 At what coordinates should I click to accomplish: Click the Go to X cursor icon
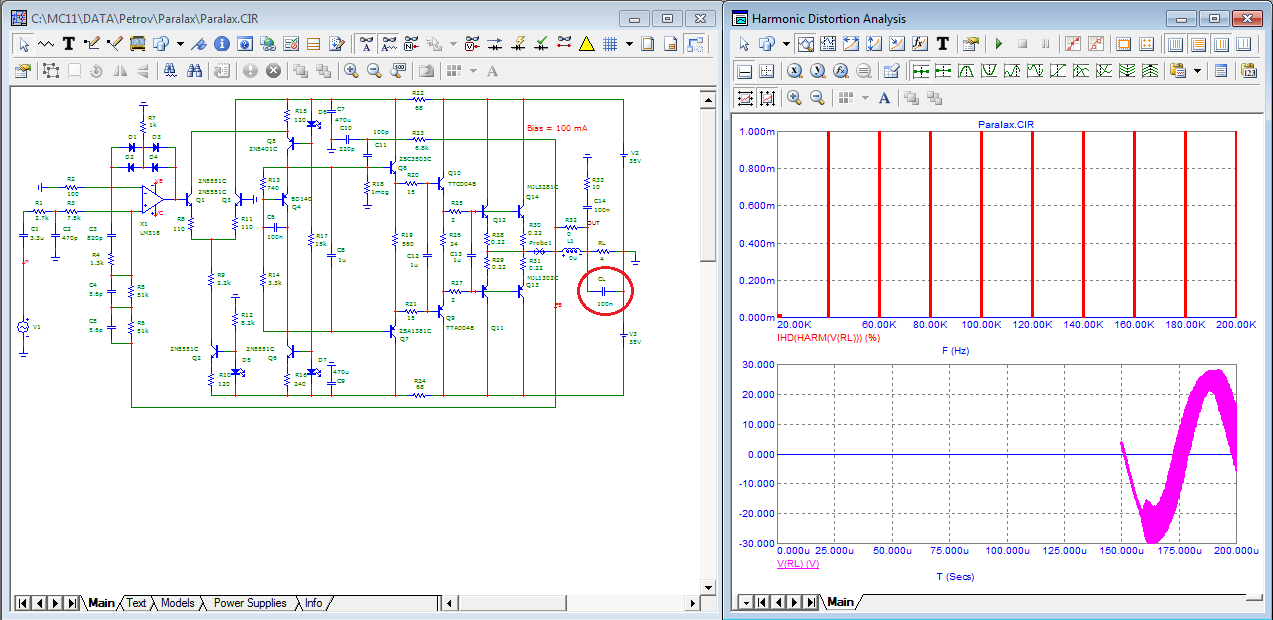point(795,71)
